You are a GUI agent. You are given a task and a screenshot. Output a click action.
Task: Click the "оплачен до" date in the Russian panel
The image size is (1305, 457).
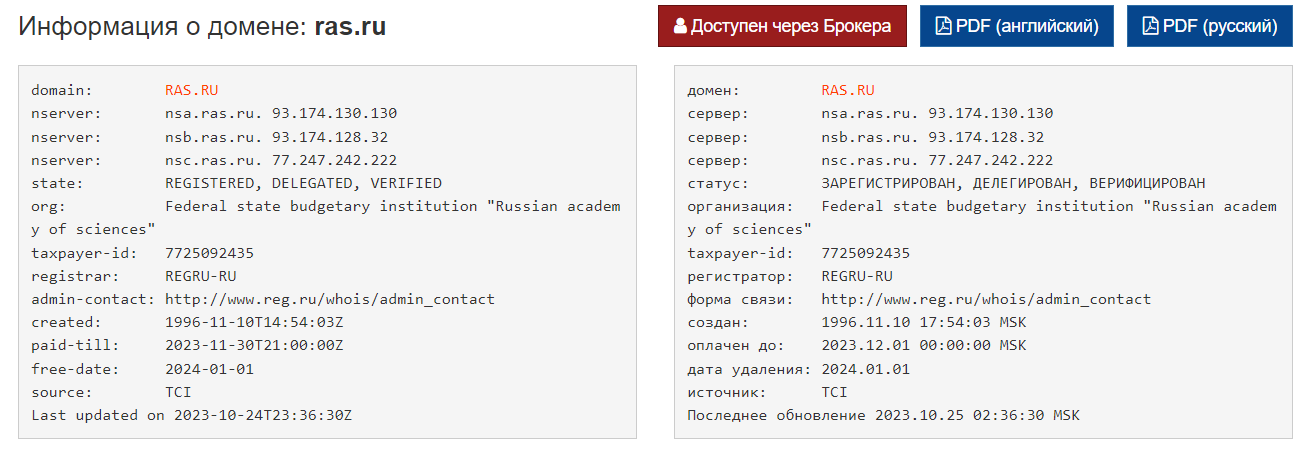[x=924, y=345]
